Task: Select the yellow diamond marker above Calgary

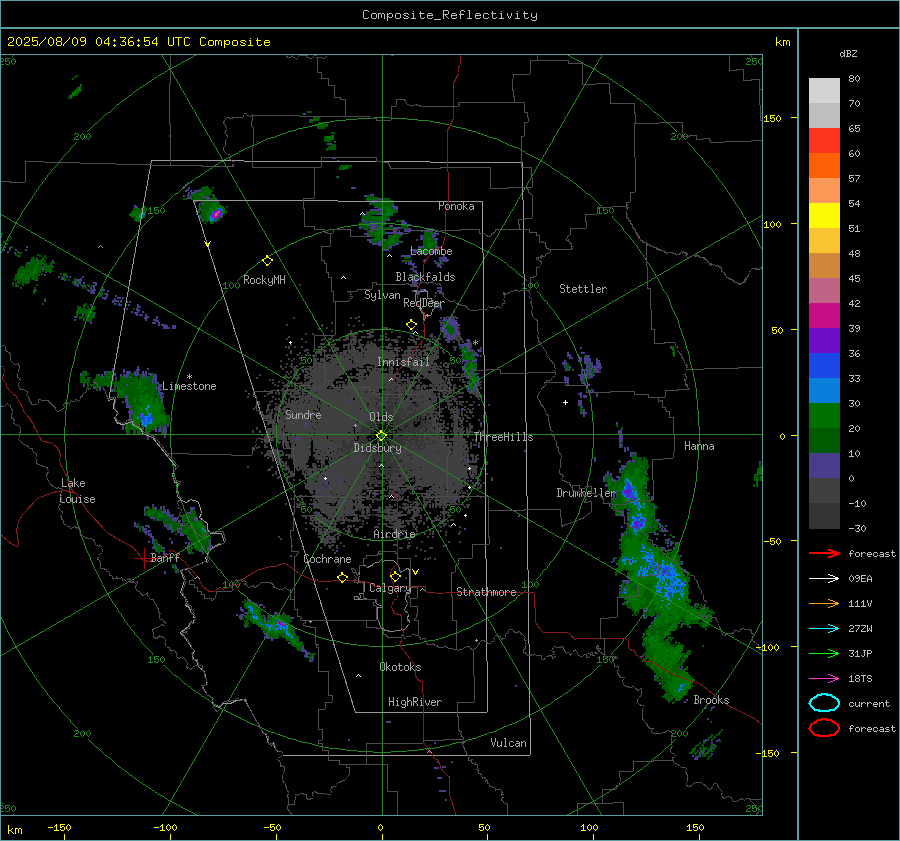Action: coord(395,576)
